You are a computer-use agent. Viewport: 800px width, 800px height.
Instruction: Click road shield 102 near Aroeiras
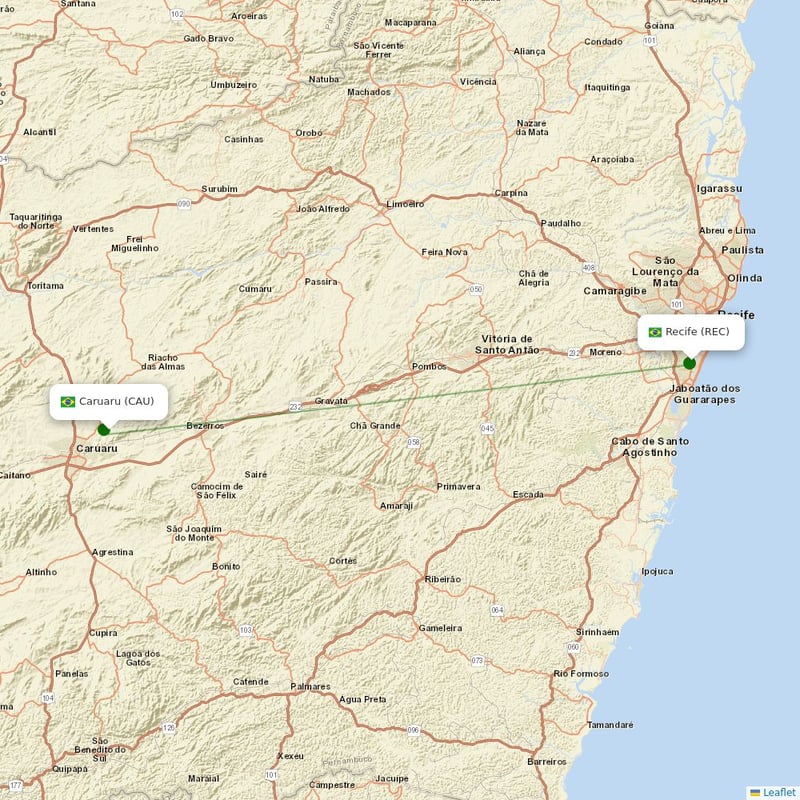[177, 14]
